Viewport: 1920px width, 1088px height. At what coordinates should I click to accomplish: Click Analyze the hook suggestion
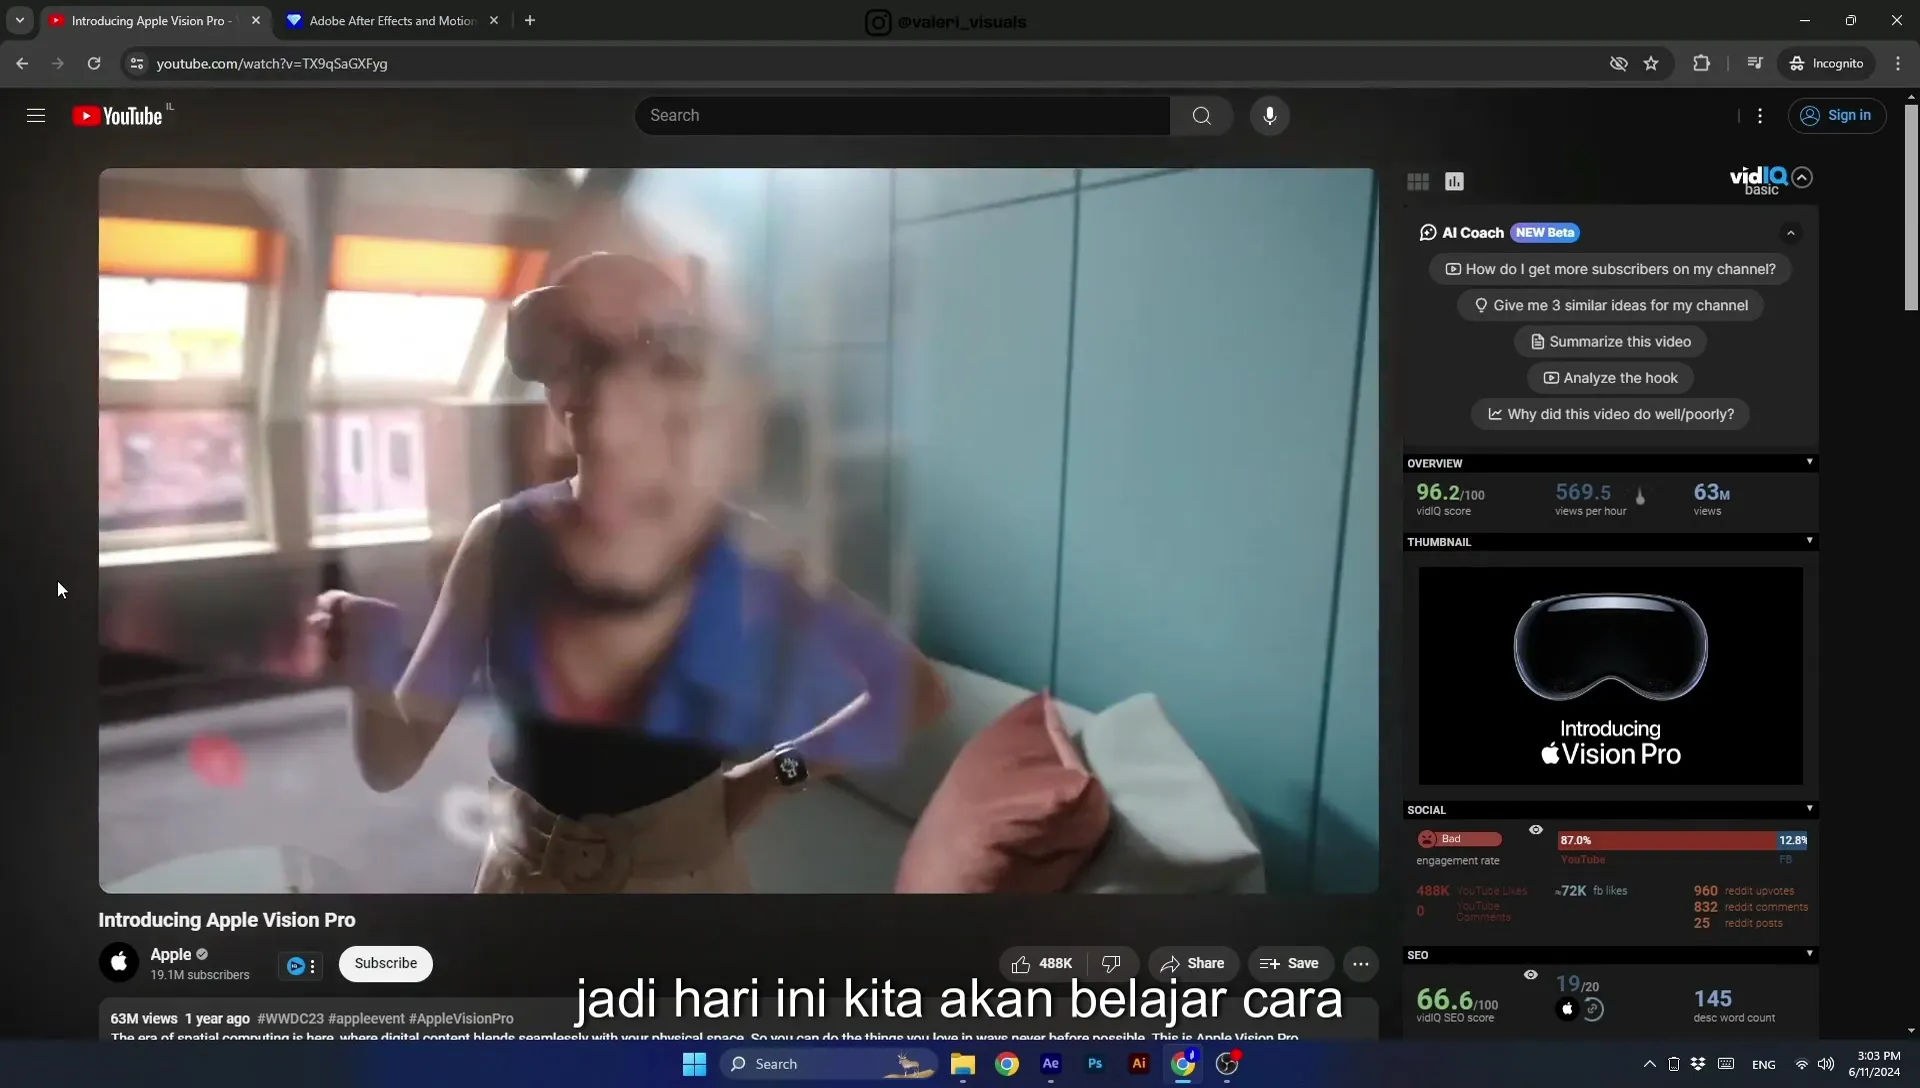(x=1610, y=378)
